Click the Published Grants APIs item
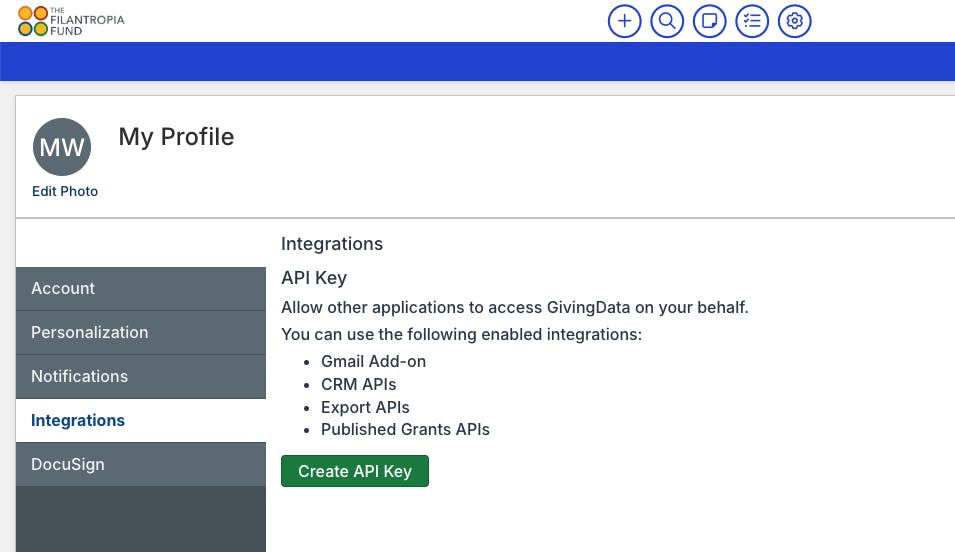 pos(405,430)
